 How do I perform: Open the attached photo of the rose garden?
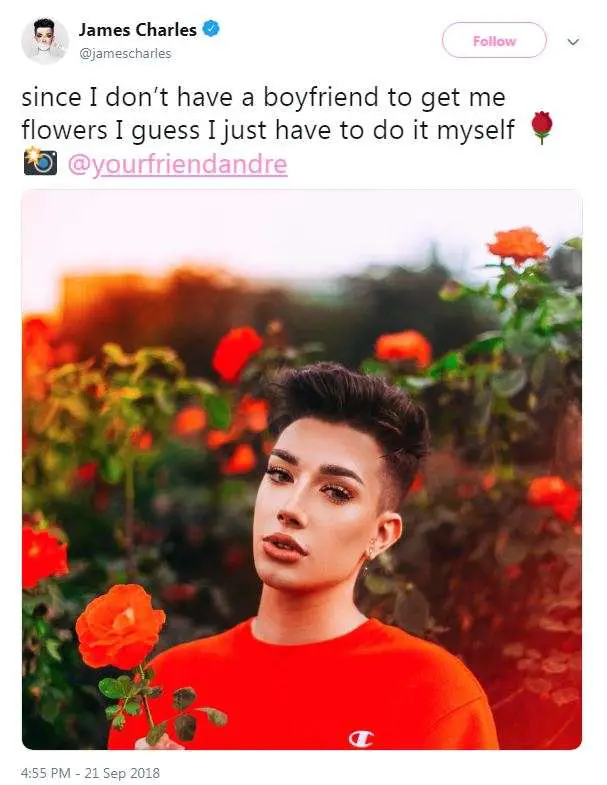point(302,470)
